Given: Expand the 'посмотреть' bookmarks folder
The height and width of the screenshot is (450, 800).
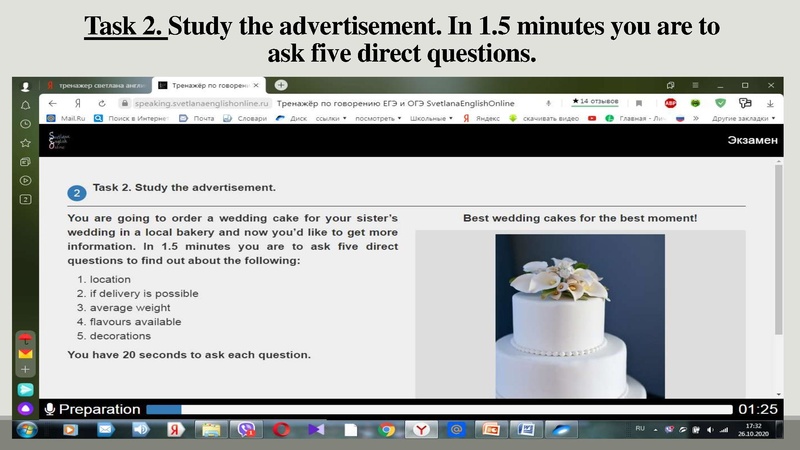Looking at the screenshot, I should tap(378, 118).
